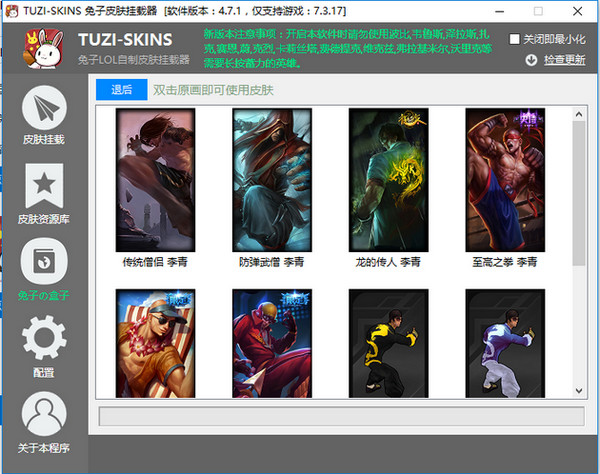
Task: Click the green 新版本注意事项 notice text
Action: [347, 49]
